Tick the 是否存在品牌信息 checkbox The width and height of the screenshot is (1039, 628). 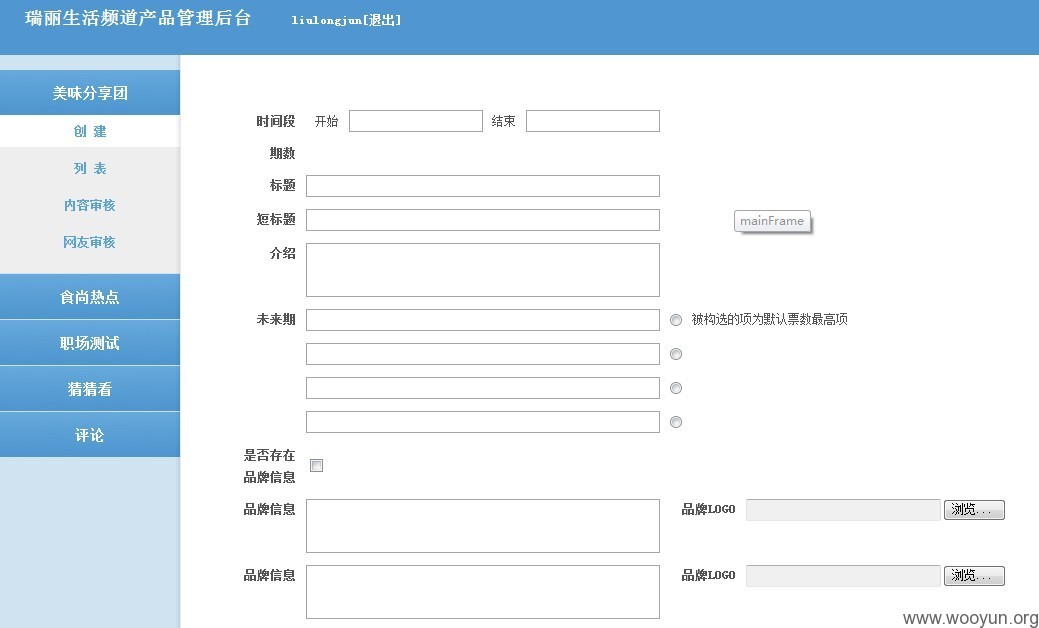(317, 466)
